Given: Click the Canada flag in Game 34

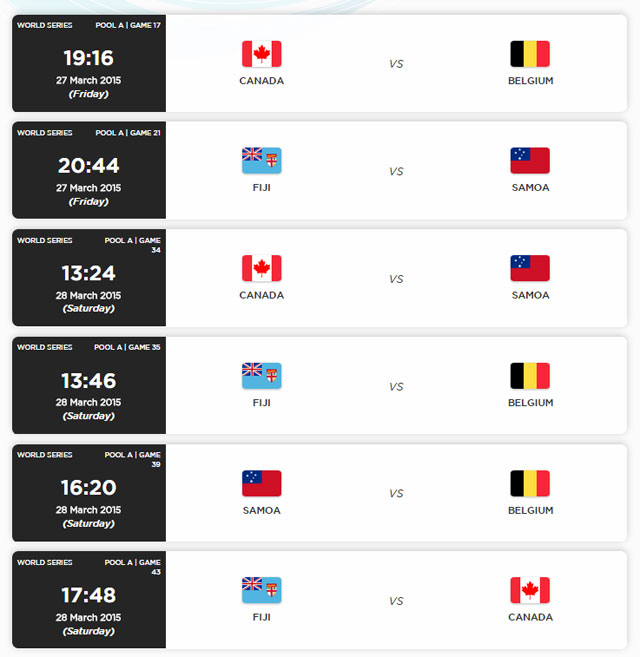Looking at the screenshot, I should point(262,268).
